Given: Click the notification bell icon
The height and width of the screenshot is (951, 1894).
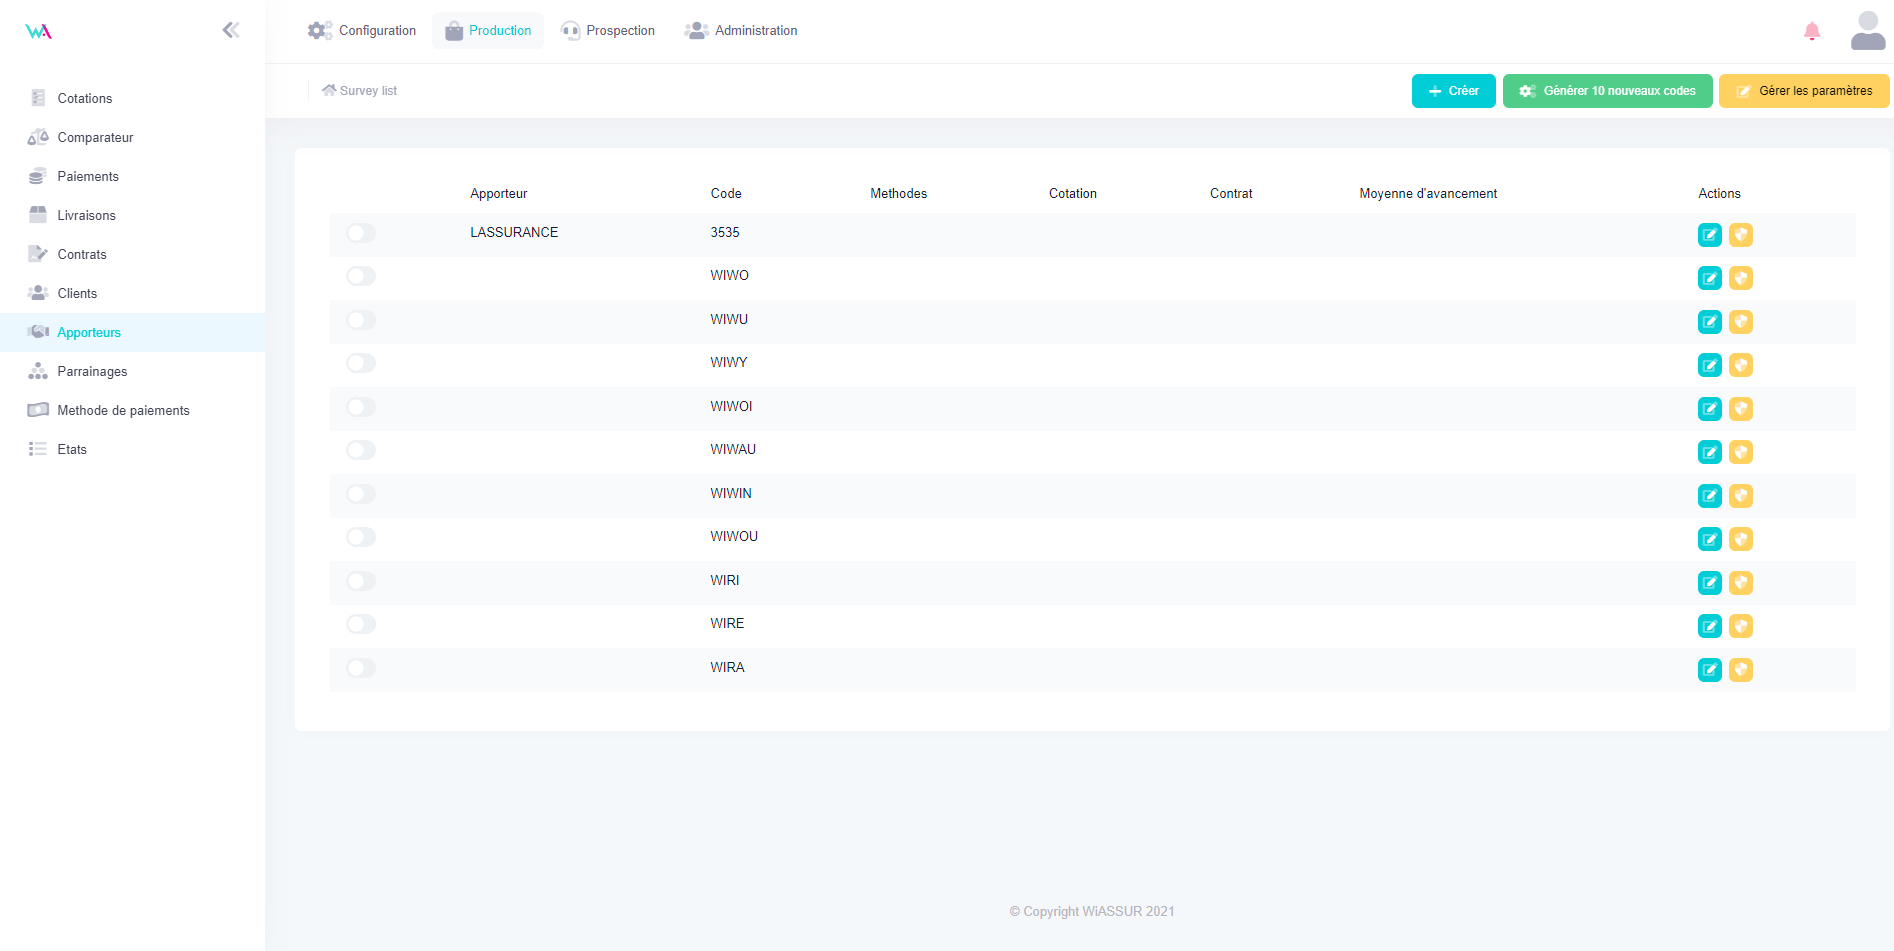Looking at the screenshot, I should pyautogui.click(x=1811, y=31).
